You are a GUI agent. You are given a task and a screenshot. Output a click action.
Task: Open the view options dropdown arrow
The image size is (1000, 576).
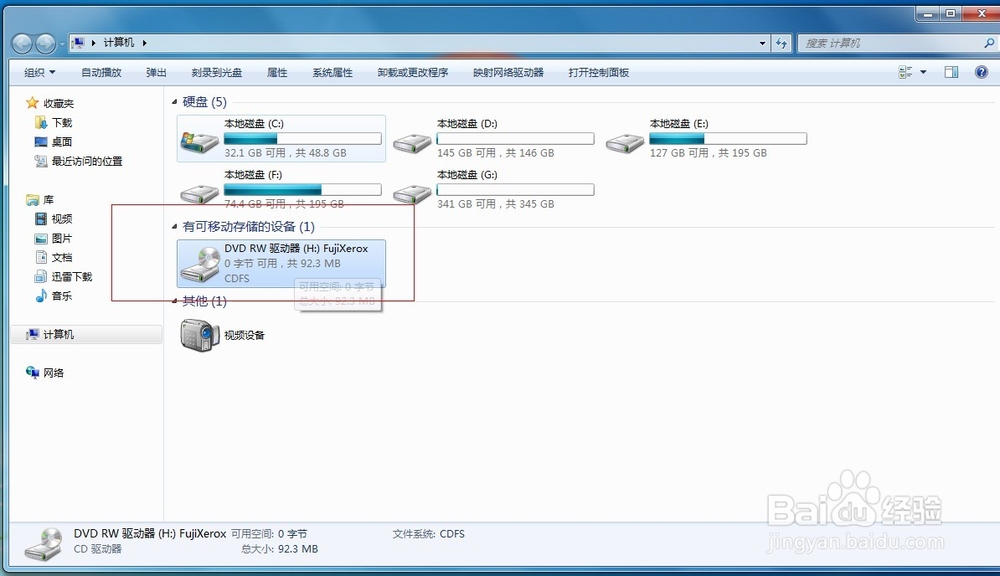[x=923, y=72]
